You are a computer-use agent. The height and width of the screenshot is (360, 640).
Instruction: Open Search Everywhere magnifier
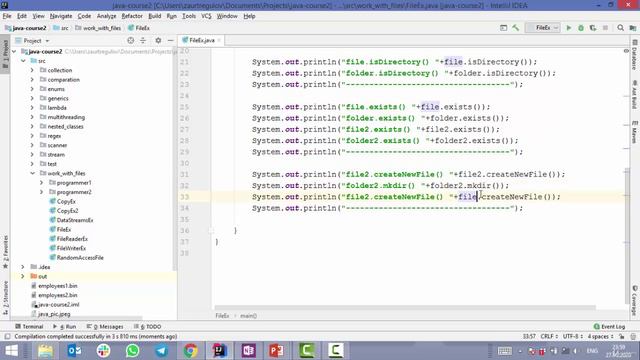coord(620,28)
